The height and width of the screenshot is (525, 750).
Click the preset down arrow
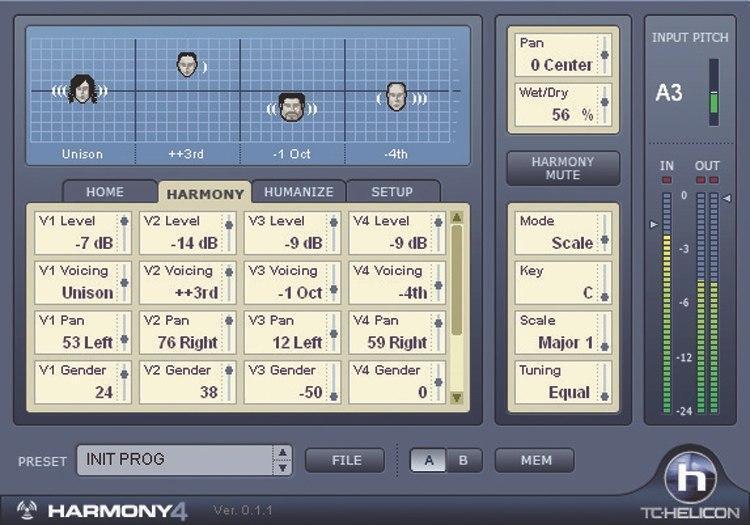pos(284,467)
